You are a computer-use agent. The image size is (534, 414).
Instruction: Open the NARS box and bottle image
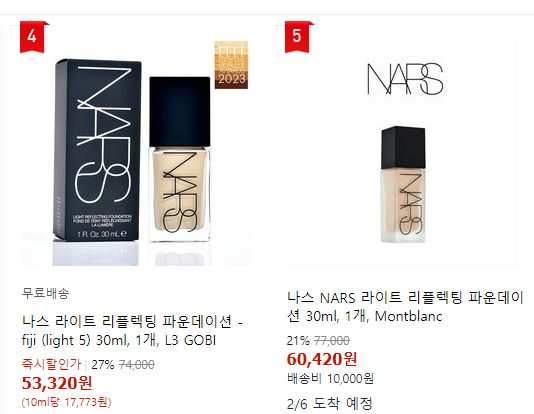(x=137, y=146)
